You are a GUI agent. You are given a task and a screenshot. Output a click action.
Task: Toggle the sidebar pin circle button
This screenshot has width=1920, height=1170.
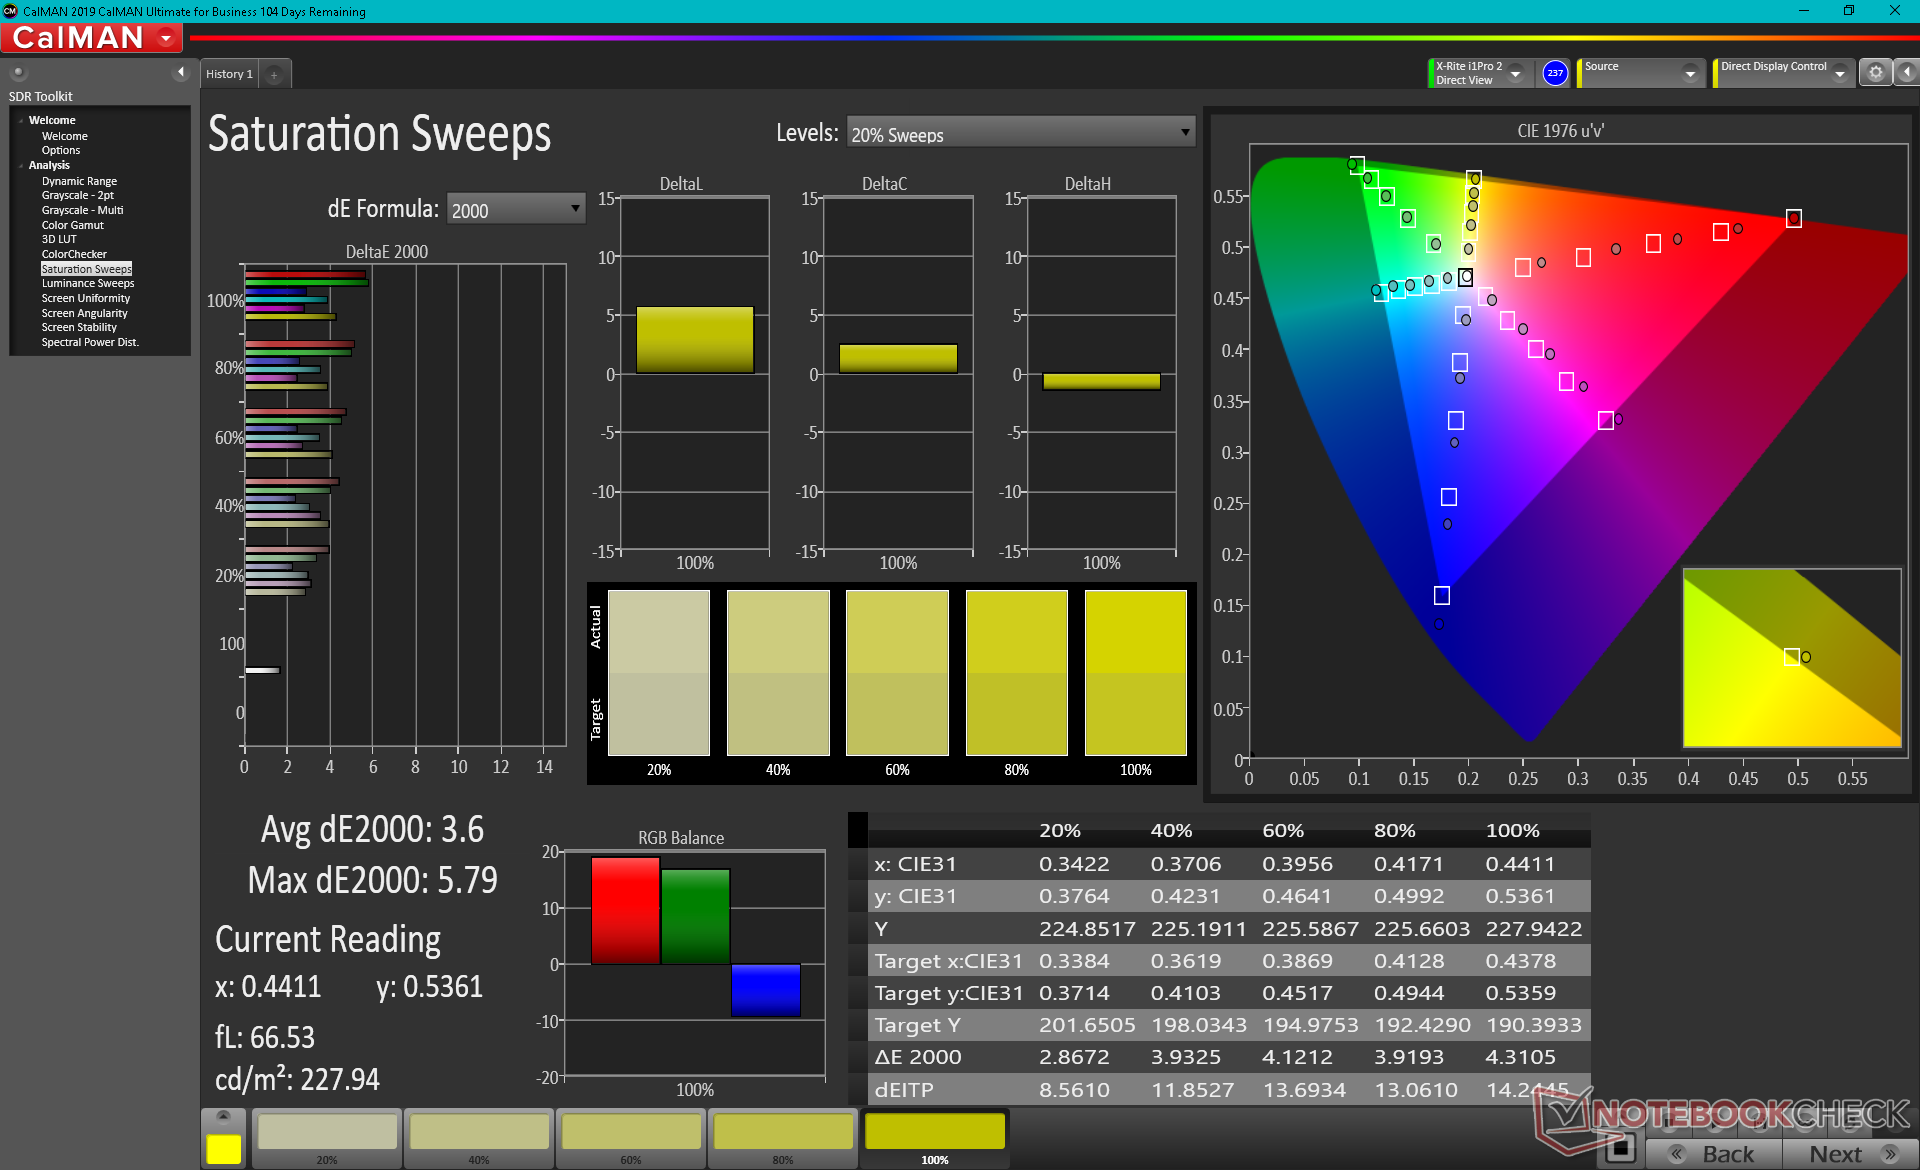pyautogui.click(x=18, y=72)
